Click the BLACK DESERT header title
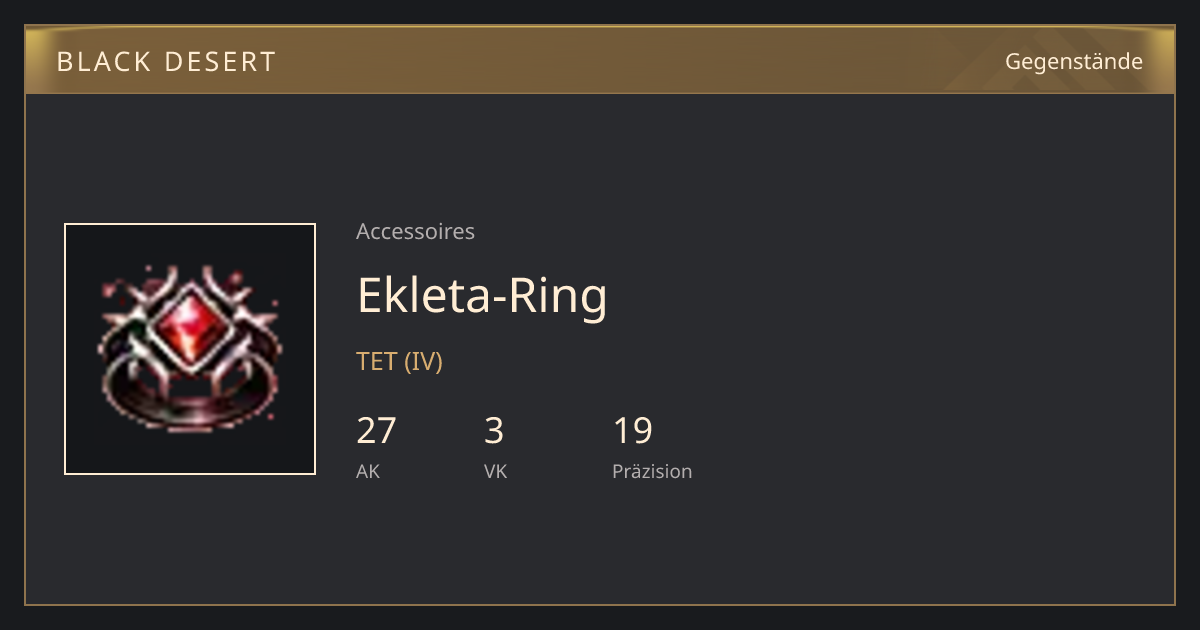1200x630 pixels. tap(166, 62)
